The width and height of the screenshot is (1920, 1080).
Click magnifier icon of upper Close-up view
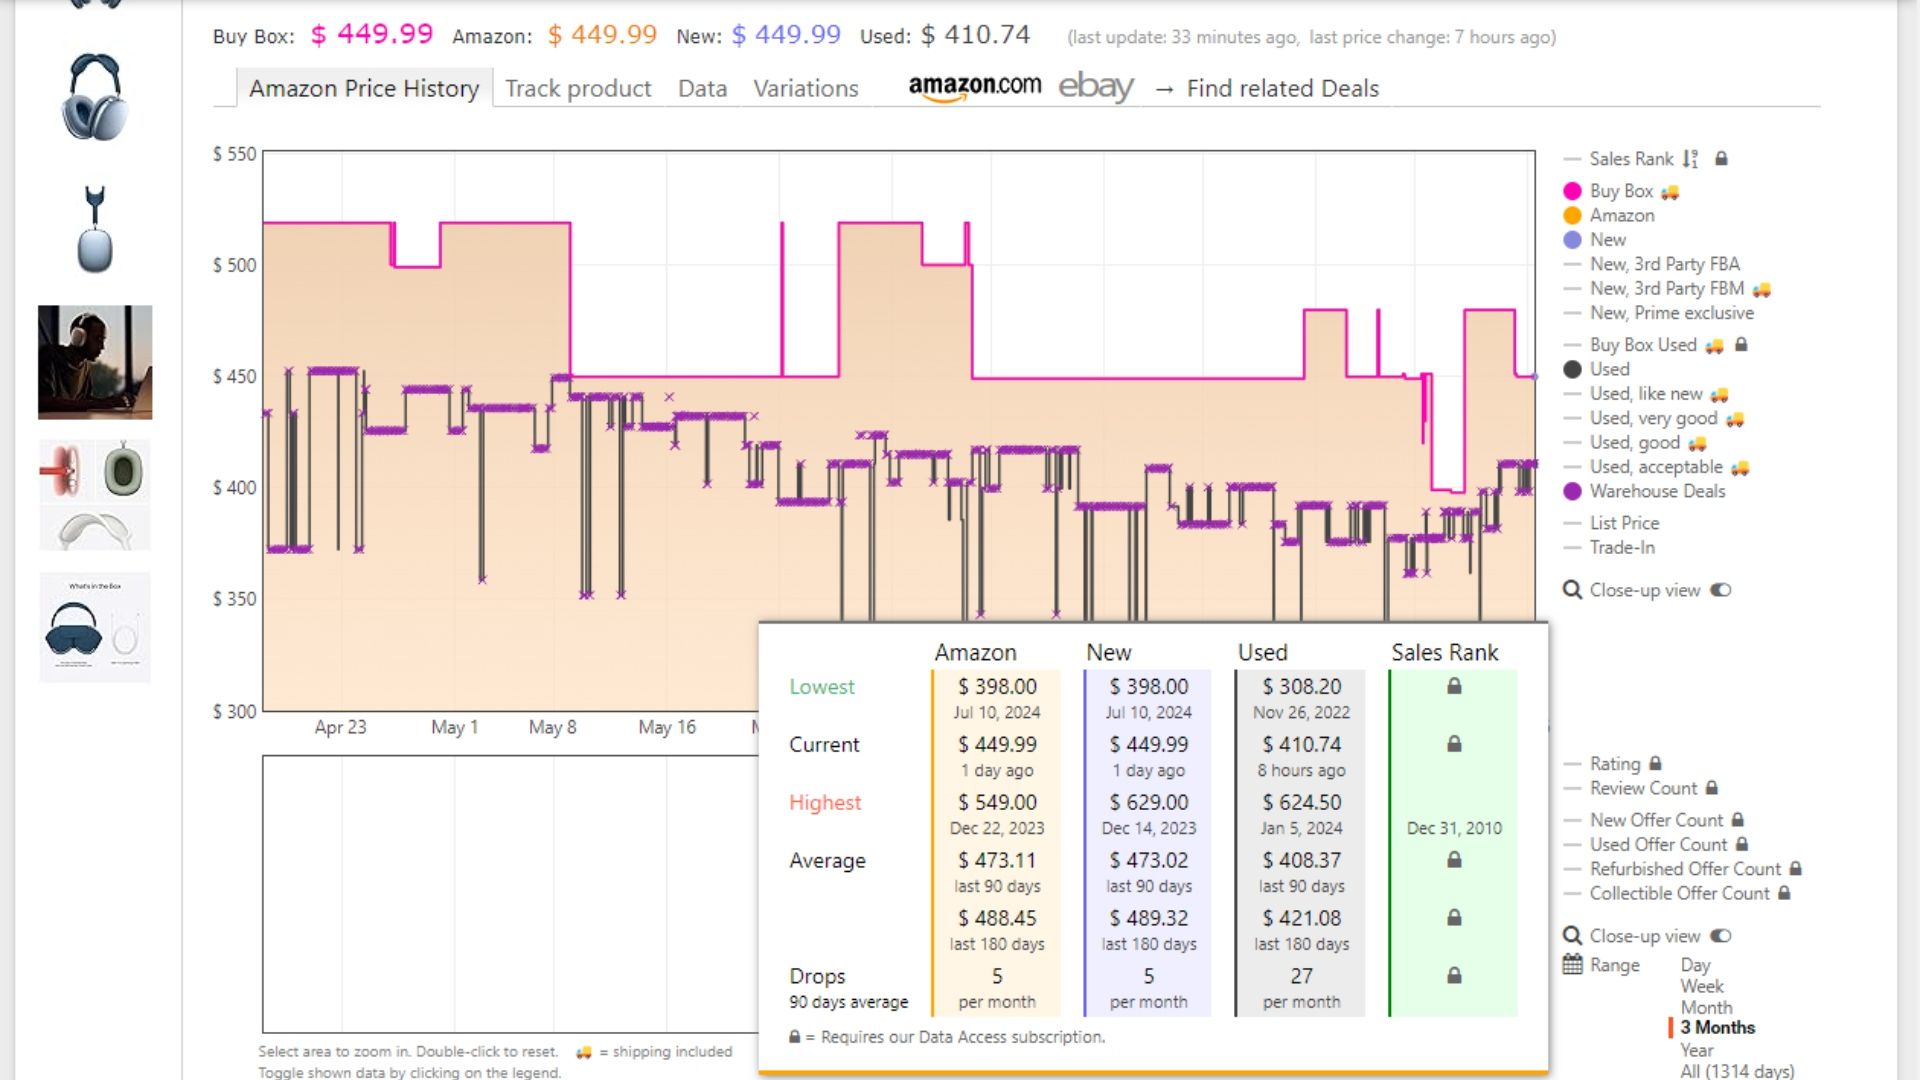(1572, 590)
